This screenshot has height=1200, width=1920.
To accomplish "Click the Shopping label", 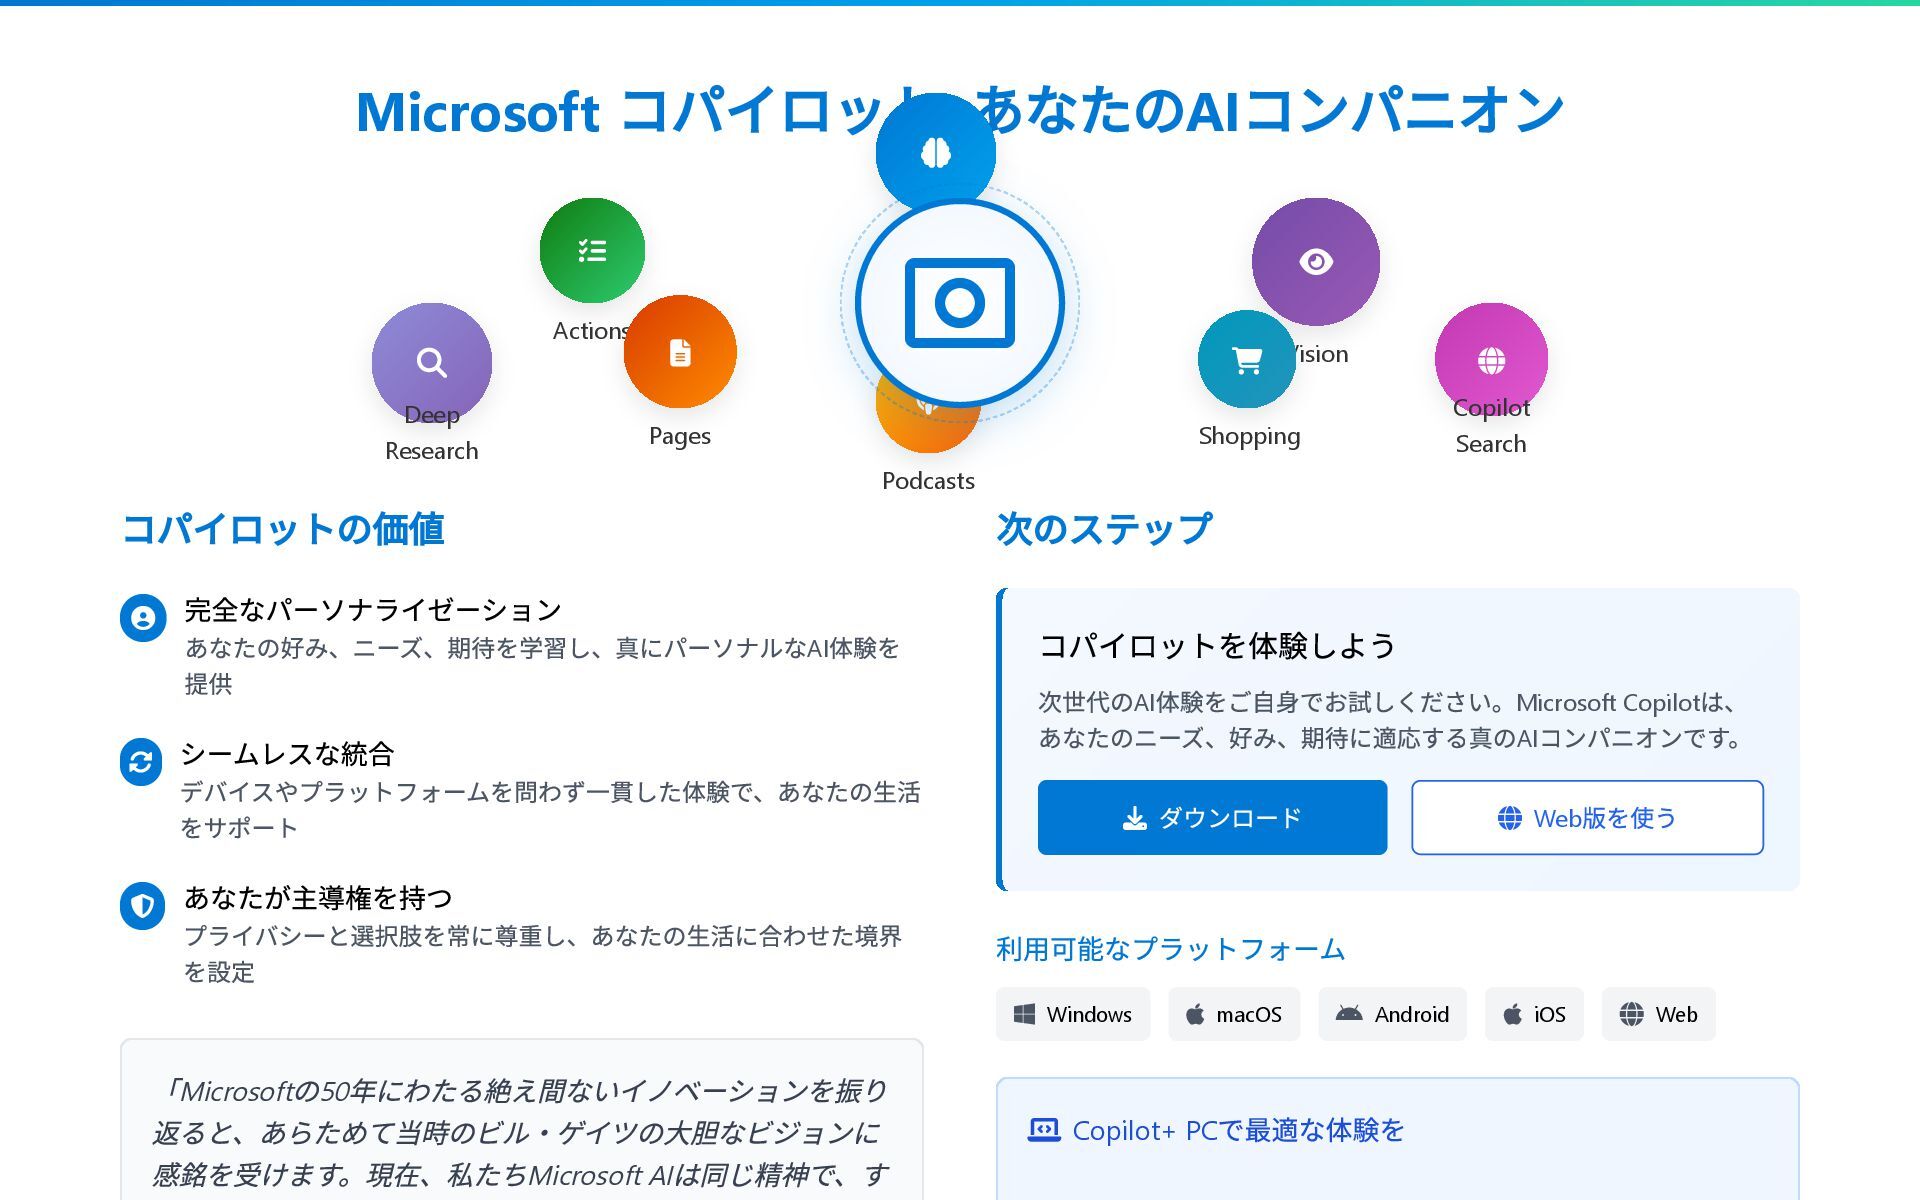I will 1249,436.
